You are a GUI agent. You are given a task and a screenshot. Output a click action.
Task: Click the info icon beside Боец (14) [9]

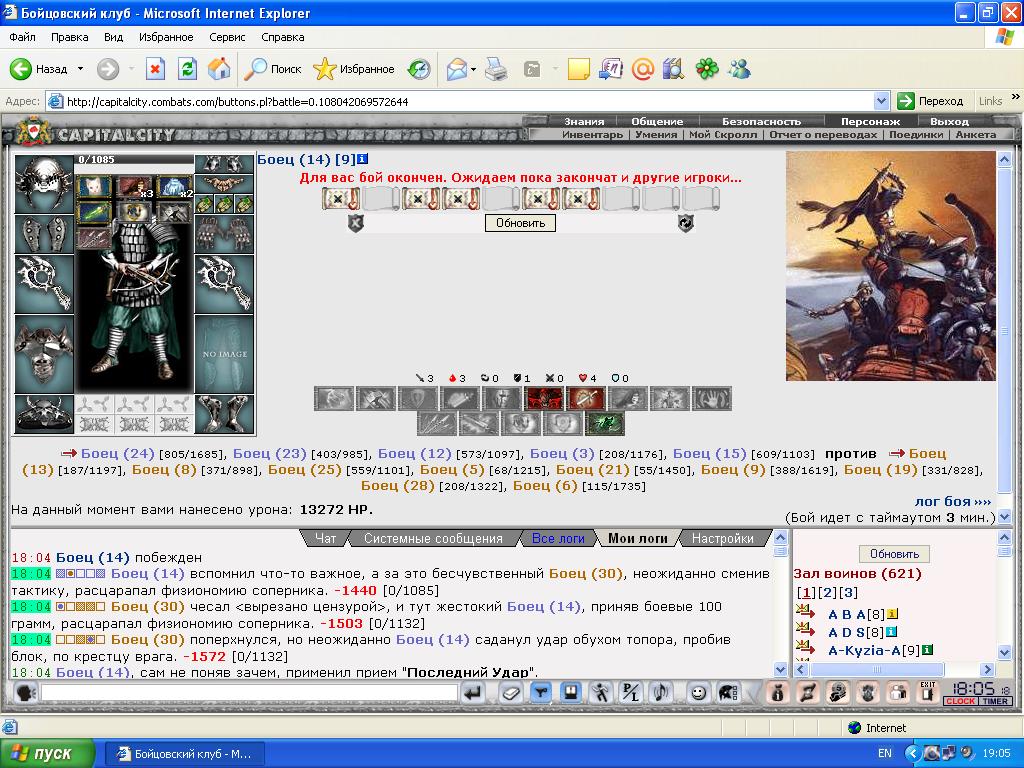click(363, 159)
